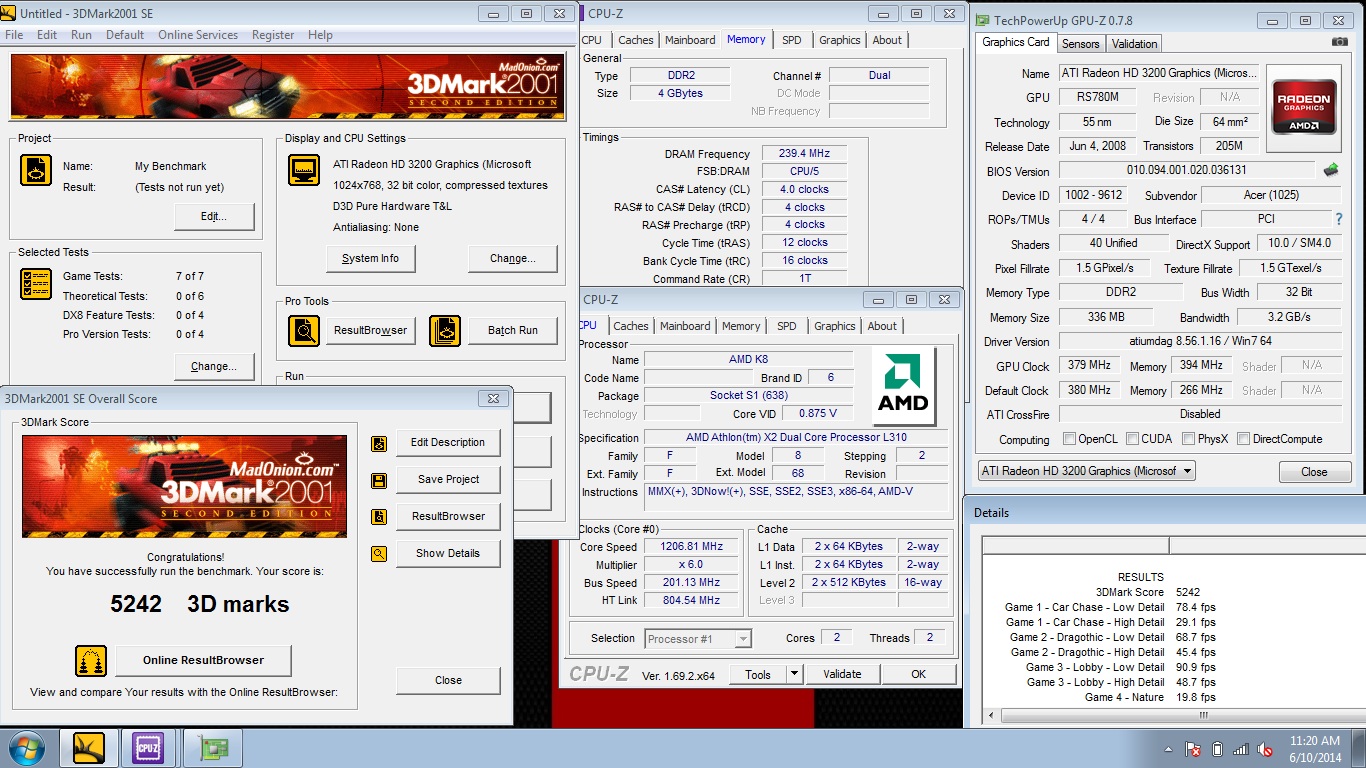Click Change... under Selected Tests
The image size is (1366, 768).
214,367
